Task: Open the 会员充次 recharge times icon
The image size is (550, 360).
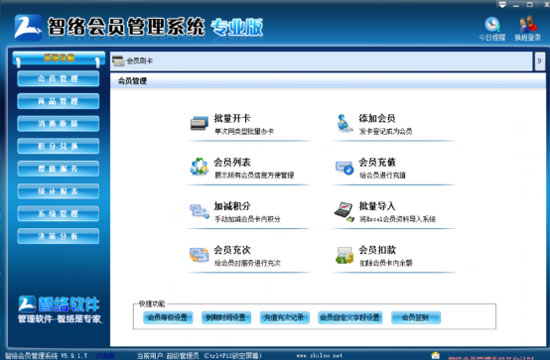Action: [x=199, y=255]
